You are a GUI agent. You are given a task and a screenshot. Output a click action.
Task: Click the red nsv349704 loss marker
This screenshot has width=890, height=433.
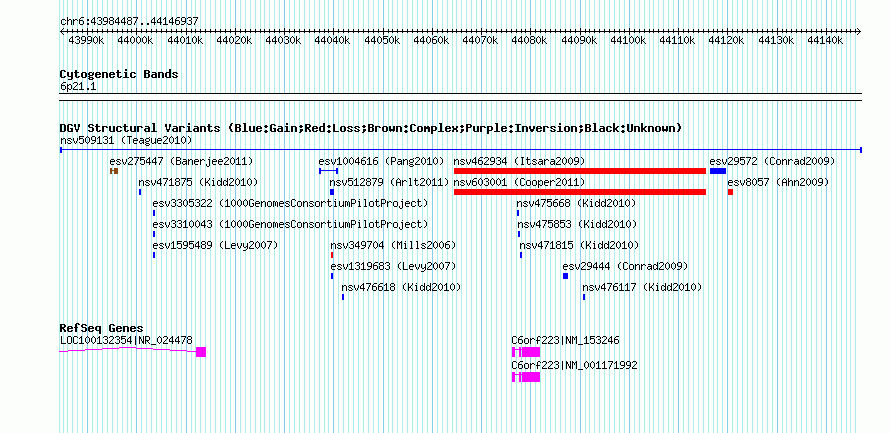coord(332,255)
